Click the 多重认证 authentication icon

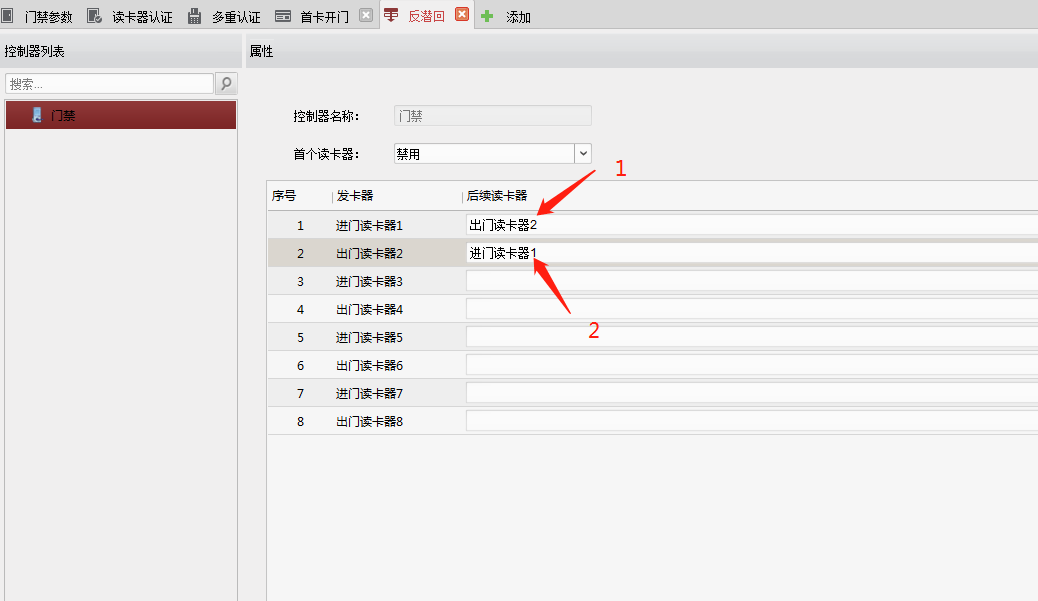pos(192,15)
